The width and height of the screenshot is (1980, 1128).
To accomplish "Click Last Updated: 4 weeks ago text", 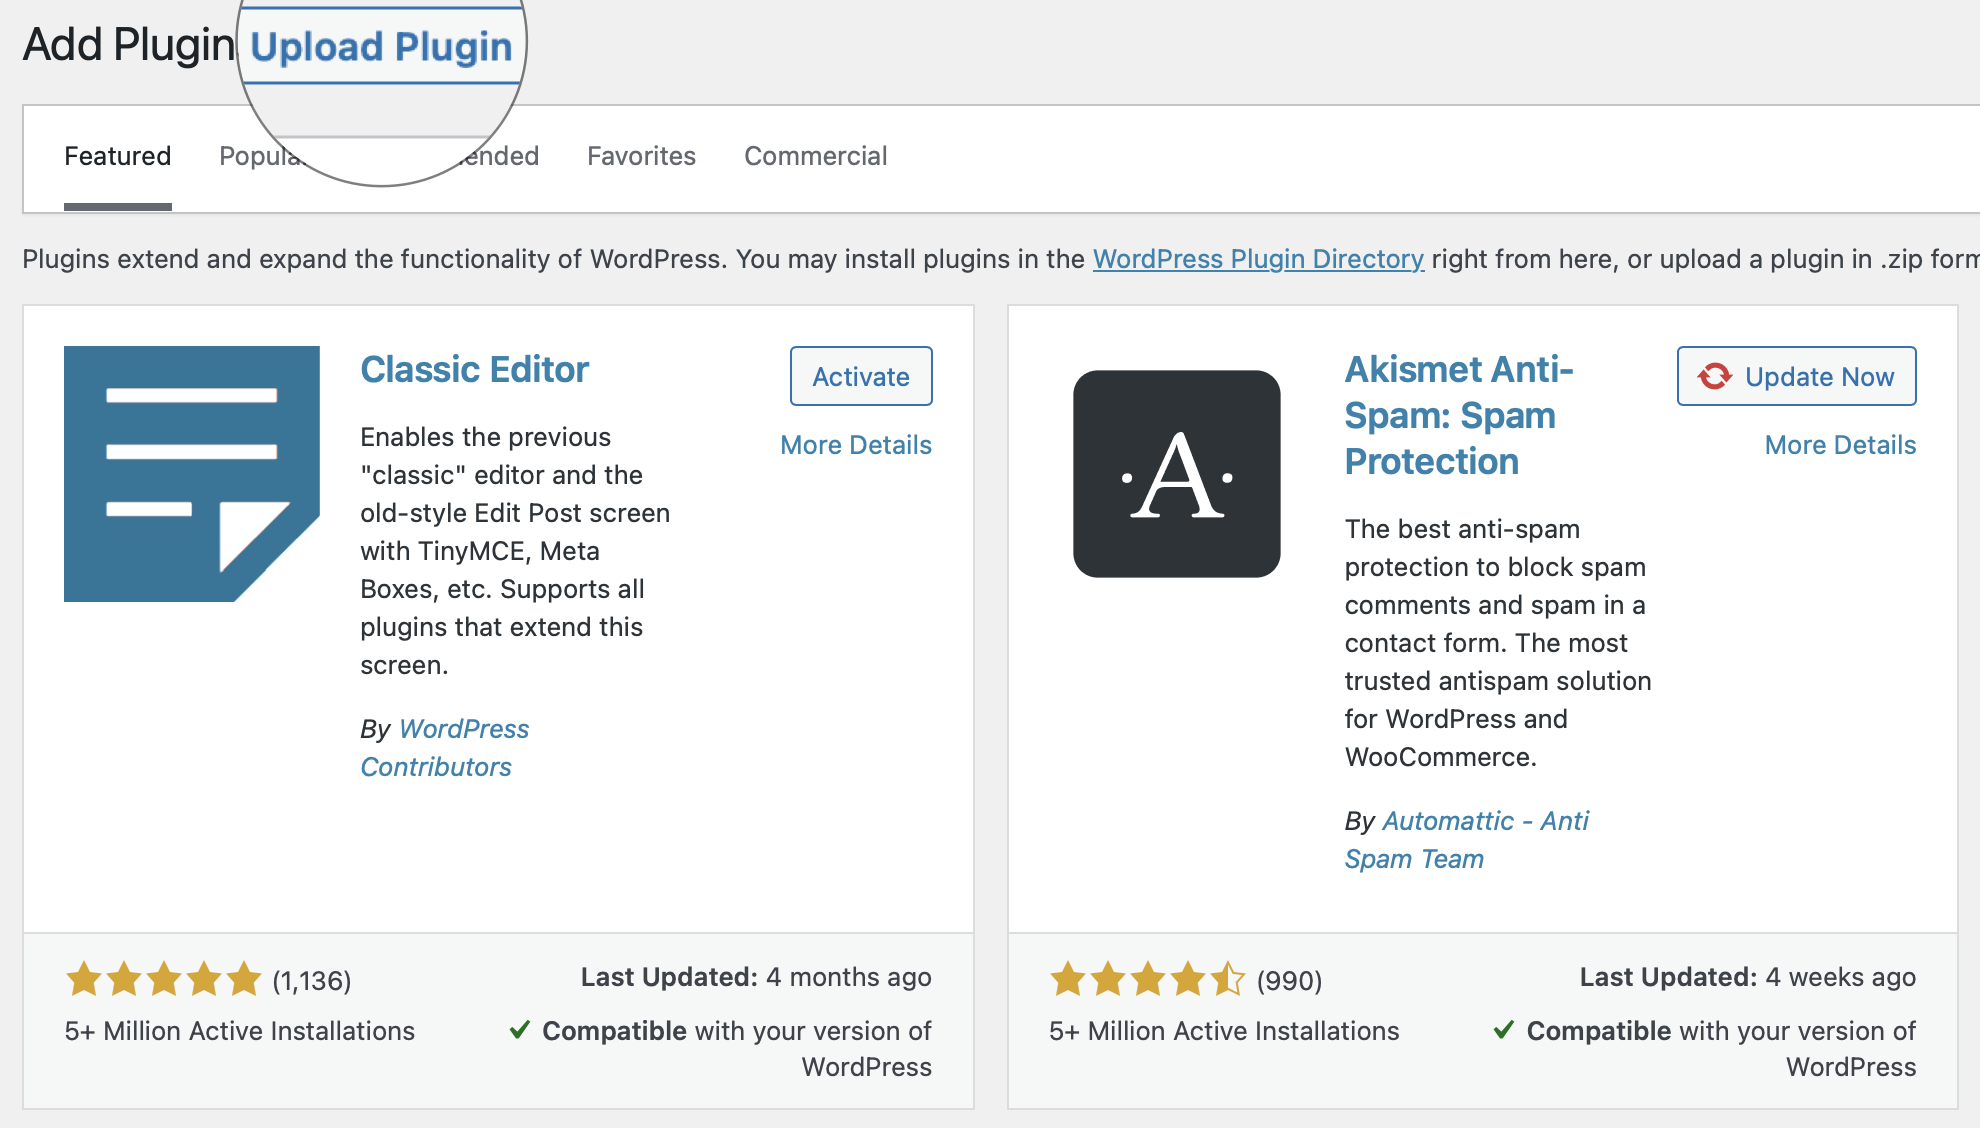I will [1748, 977].
